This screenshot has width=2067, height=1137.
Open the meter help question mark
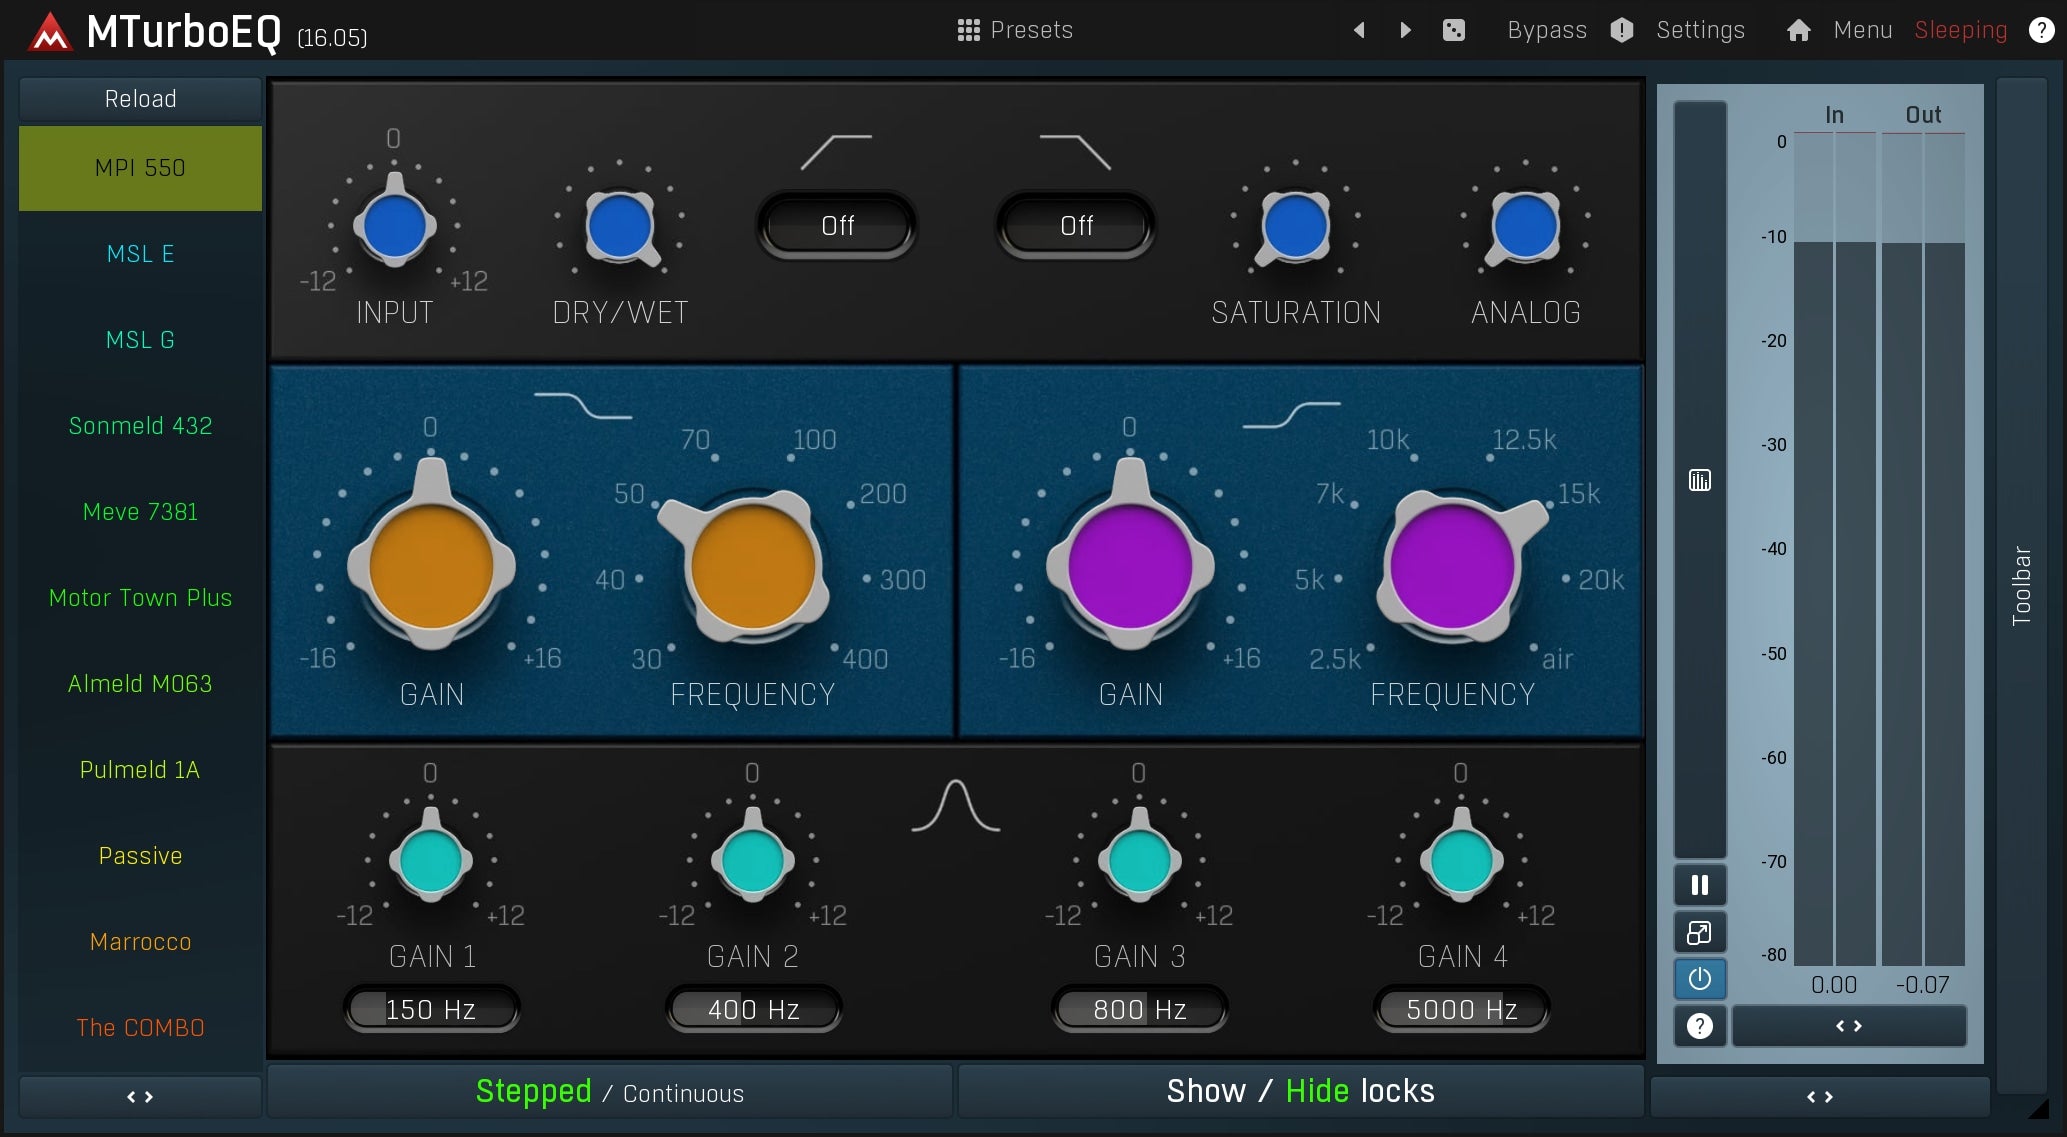click(1699, 1026)
